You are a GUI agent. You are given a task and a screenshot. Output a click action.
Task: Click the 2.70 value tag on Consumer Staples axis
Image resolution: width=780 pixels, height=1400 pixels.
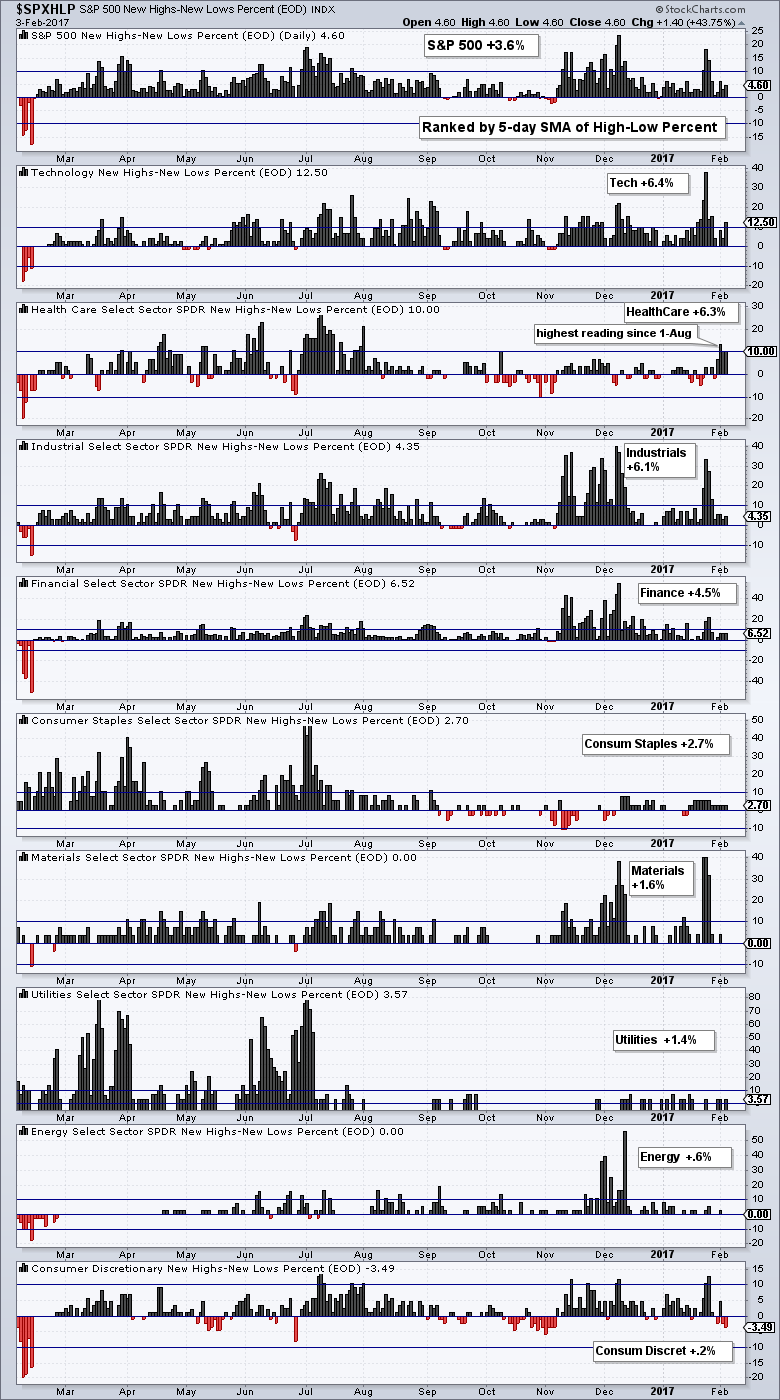click(x=759, y=805)
